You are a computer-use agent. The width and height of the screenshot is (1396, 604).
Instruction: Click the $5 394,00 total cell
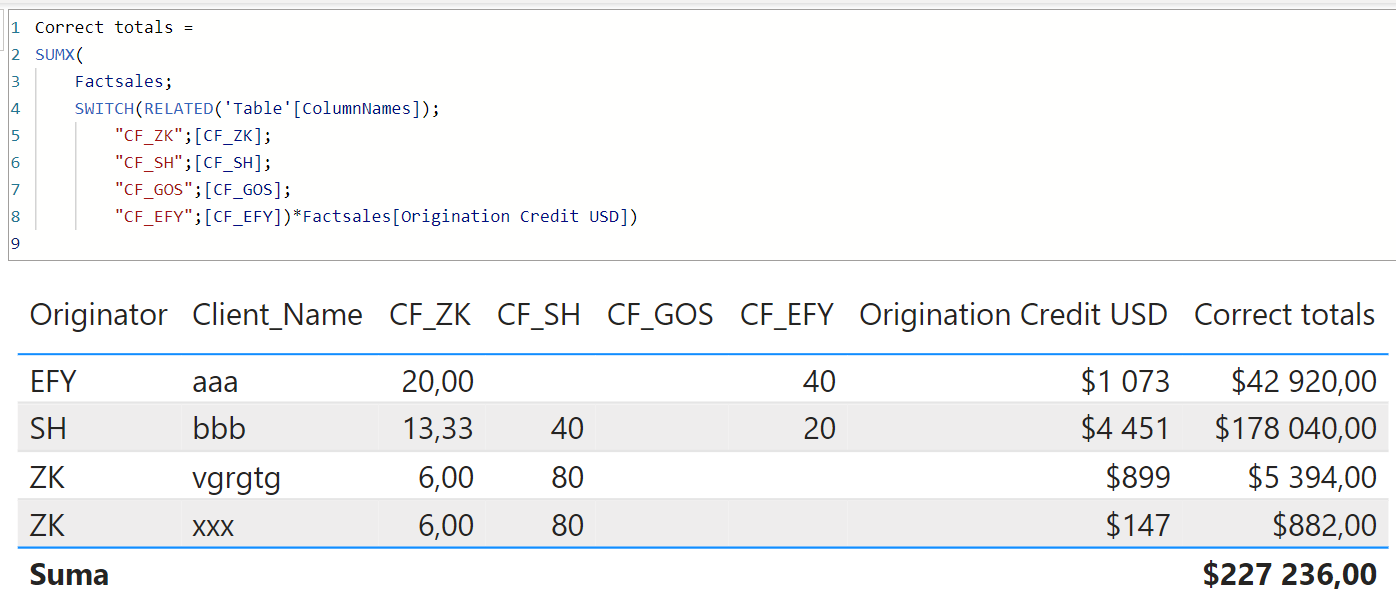click(x=1312, y=478)
